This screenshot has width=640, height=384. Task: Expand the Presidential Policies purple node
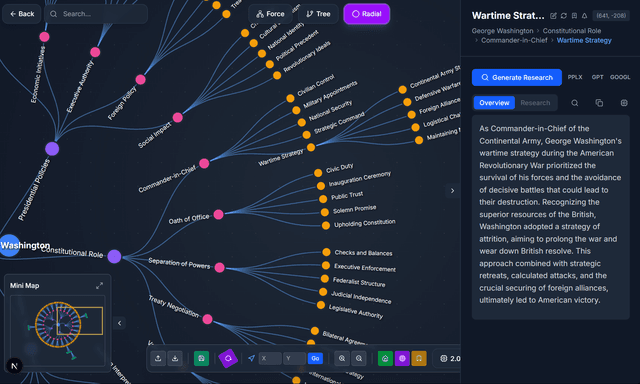coord(52,149)
